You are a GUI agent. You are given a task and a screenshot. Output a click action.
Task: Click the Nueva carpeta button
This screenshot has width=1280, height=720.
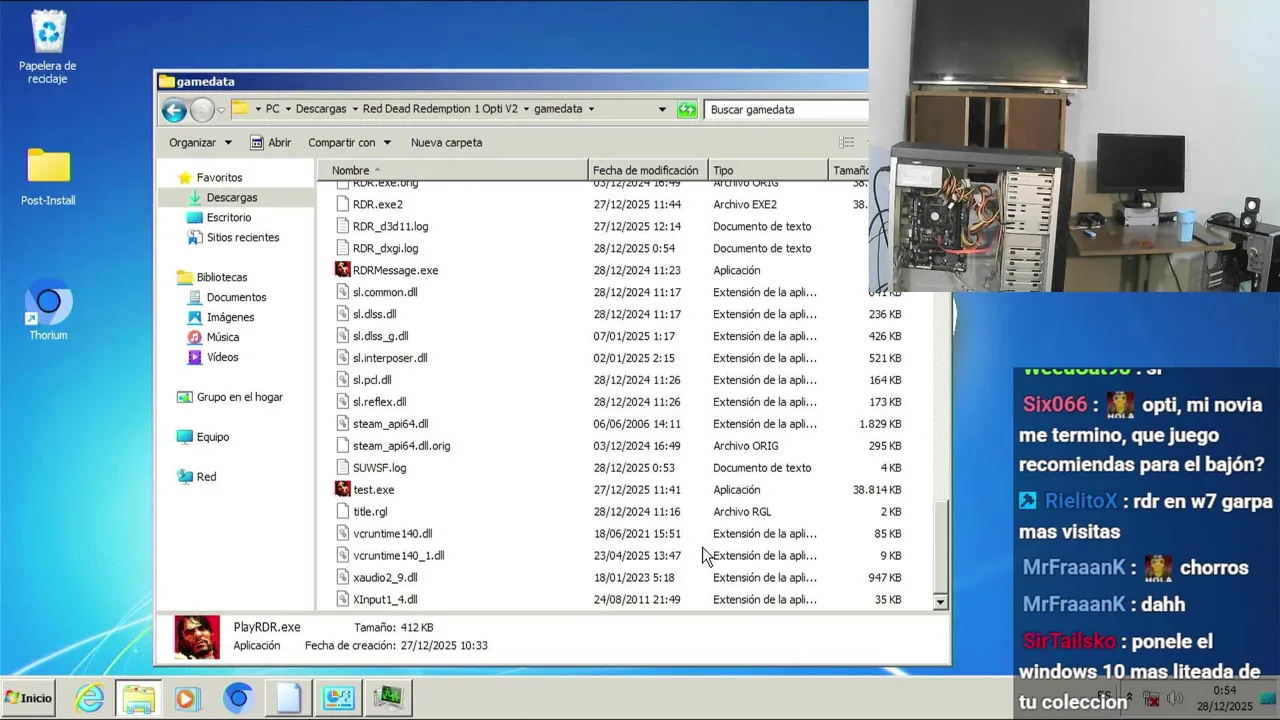click(446, 142)
